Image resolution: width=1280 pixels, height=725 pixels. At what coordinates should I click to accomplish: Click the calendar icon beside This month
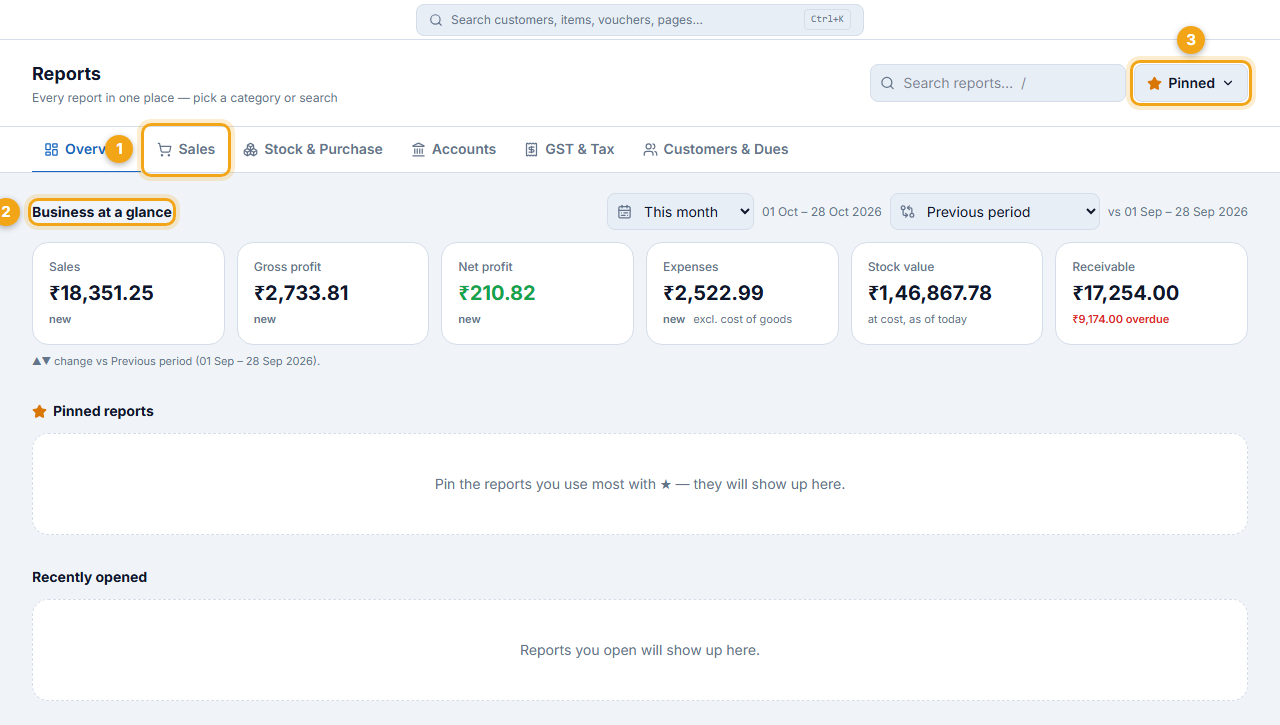[624, 212]
